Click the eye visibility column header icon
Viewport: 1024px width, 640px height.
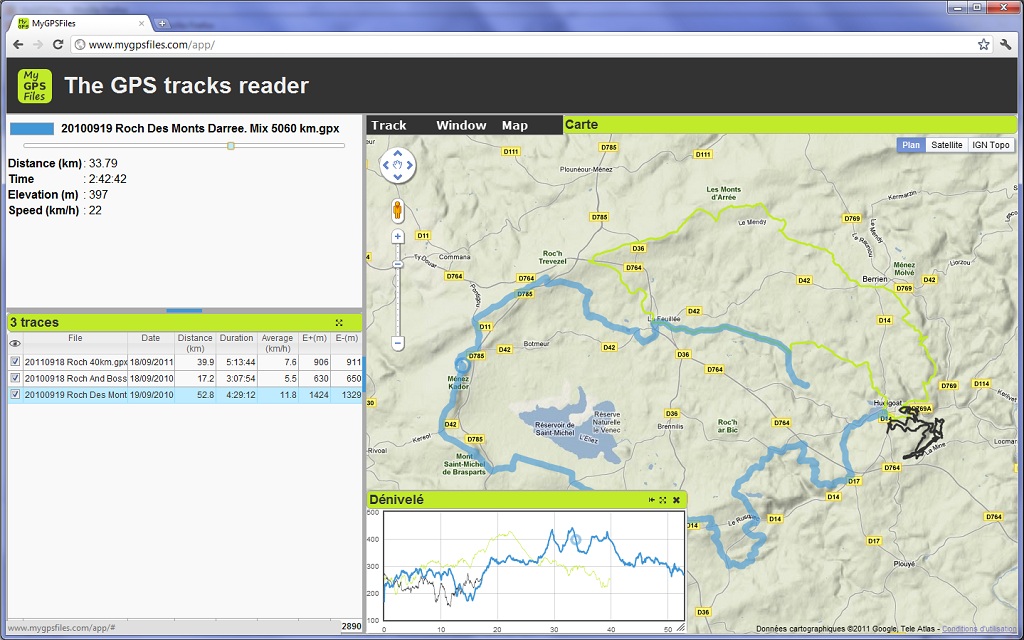coord(15,344)
